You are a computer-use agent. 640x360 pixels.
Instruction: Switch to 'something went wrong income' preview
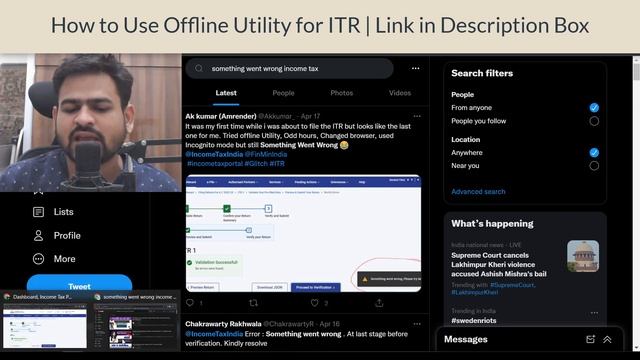click(136, 321)
